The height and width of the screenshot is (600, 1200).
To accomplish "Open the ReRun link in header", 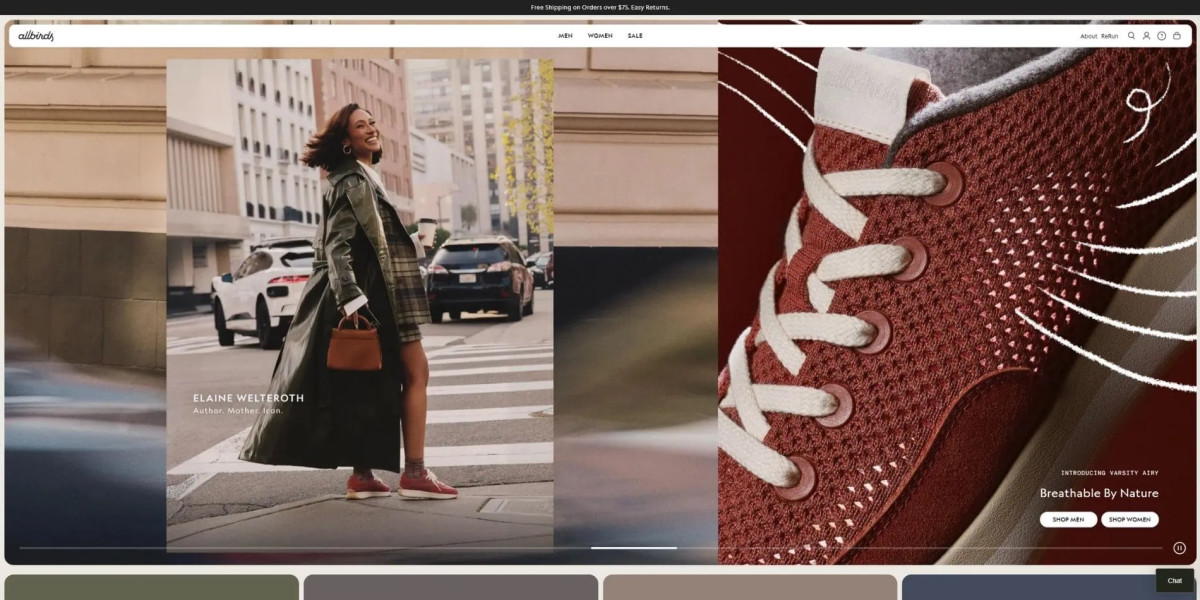I will coord(1110,36).
